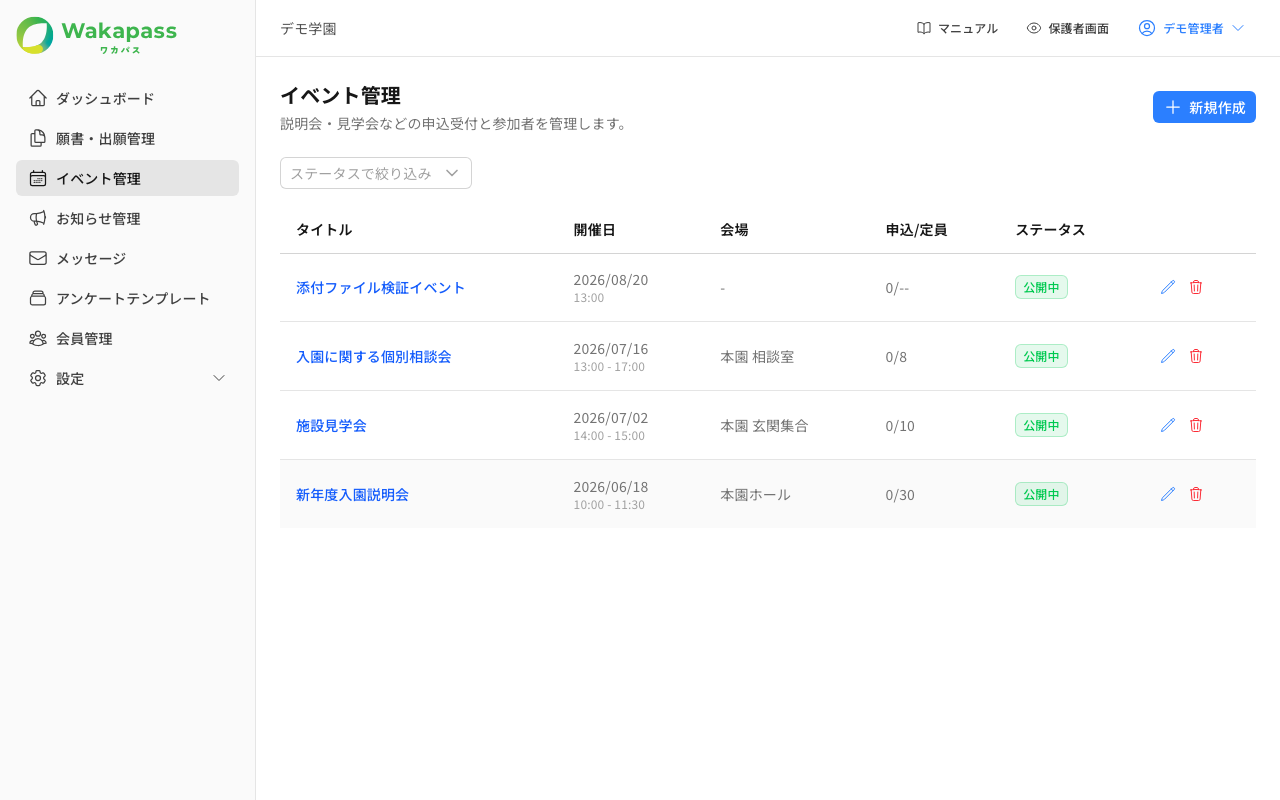1280x800 pixels.
Task: Open event 施設見学会
Action: (331, 425)
